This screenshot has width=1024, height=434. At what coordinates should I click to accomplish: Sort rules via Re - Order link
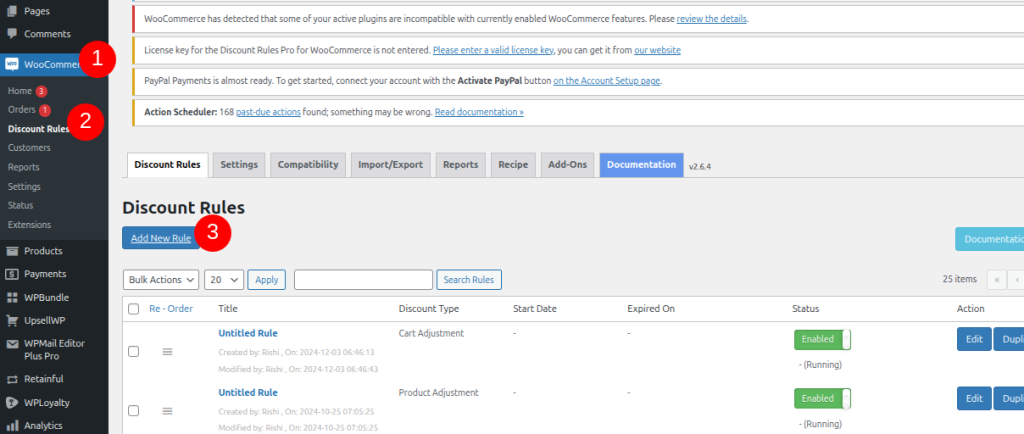pos(171,309)
